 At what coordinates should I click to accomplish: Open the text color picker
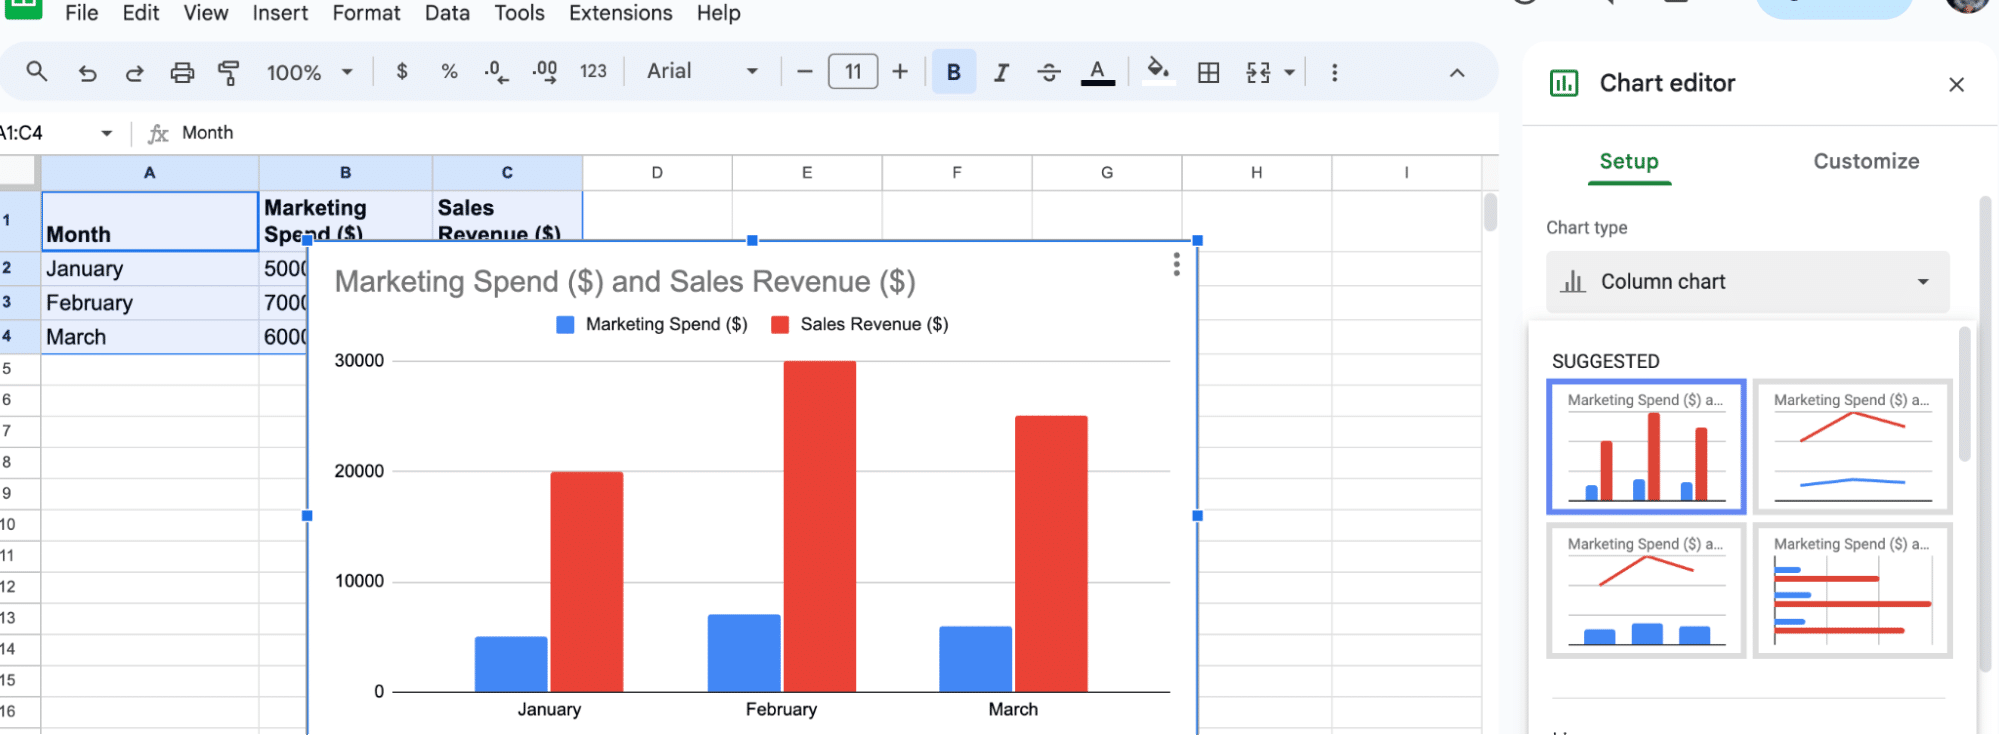[1097, 73]
